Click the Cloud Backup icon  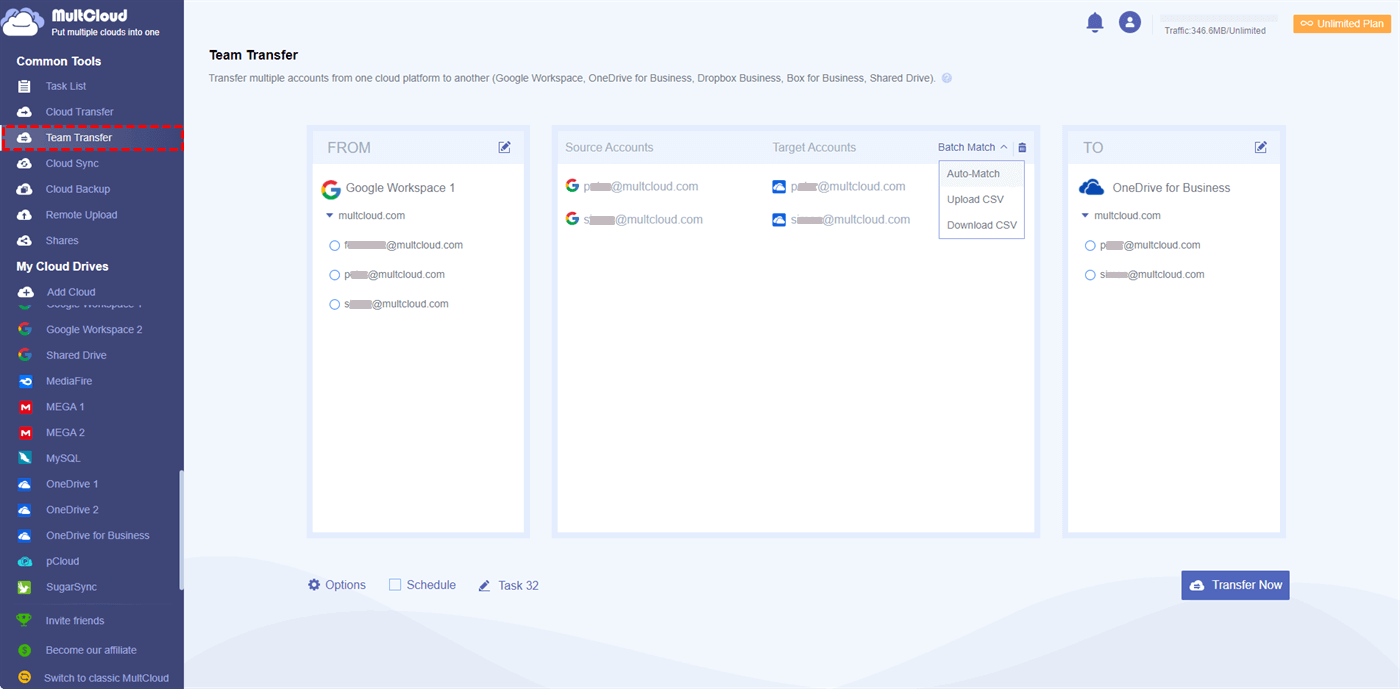tap(25, 189)
